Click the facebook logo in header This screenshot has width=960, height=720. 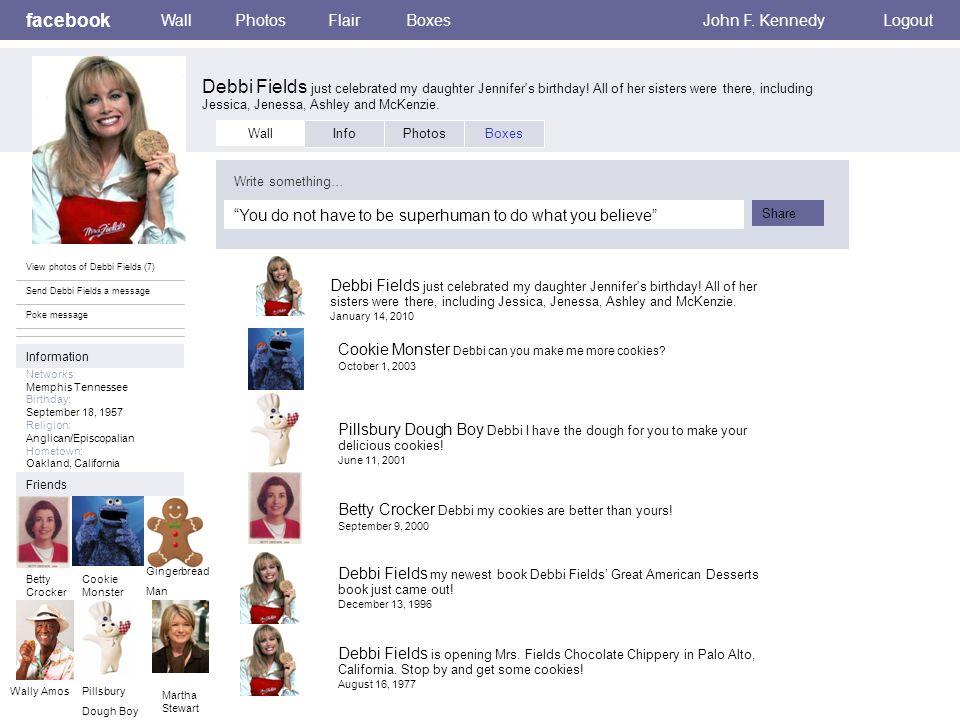pyautogui.click(x=68, y=20)
